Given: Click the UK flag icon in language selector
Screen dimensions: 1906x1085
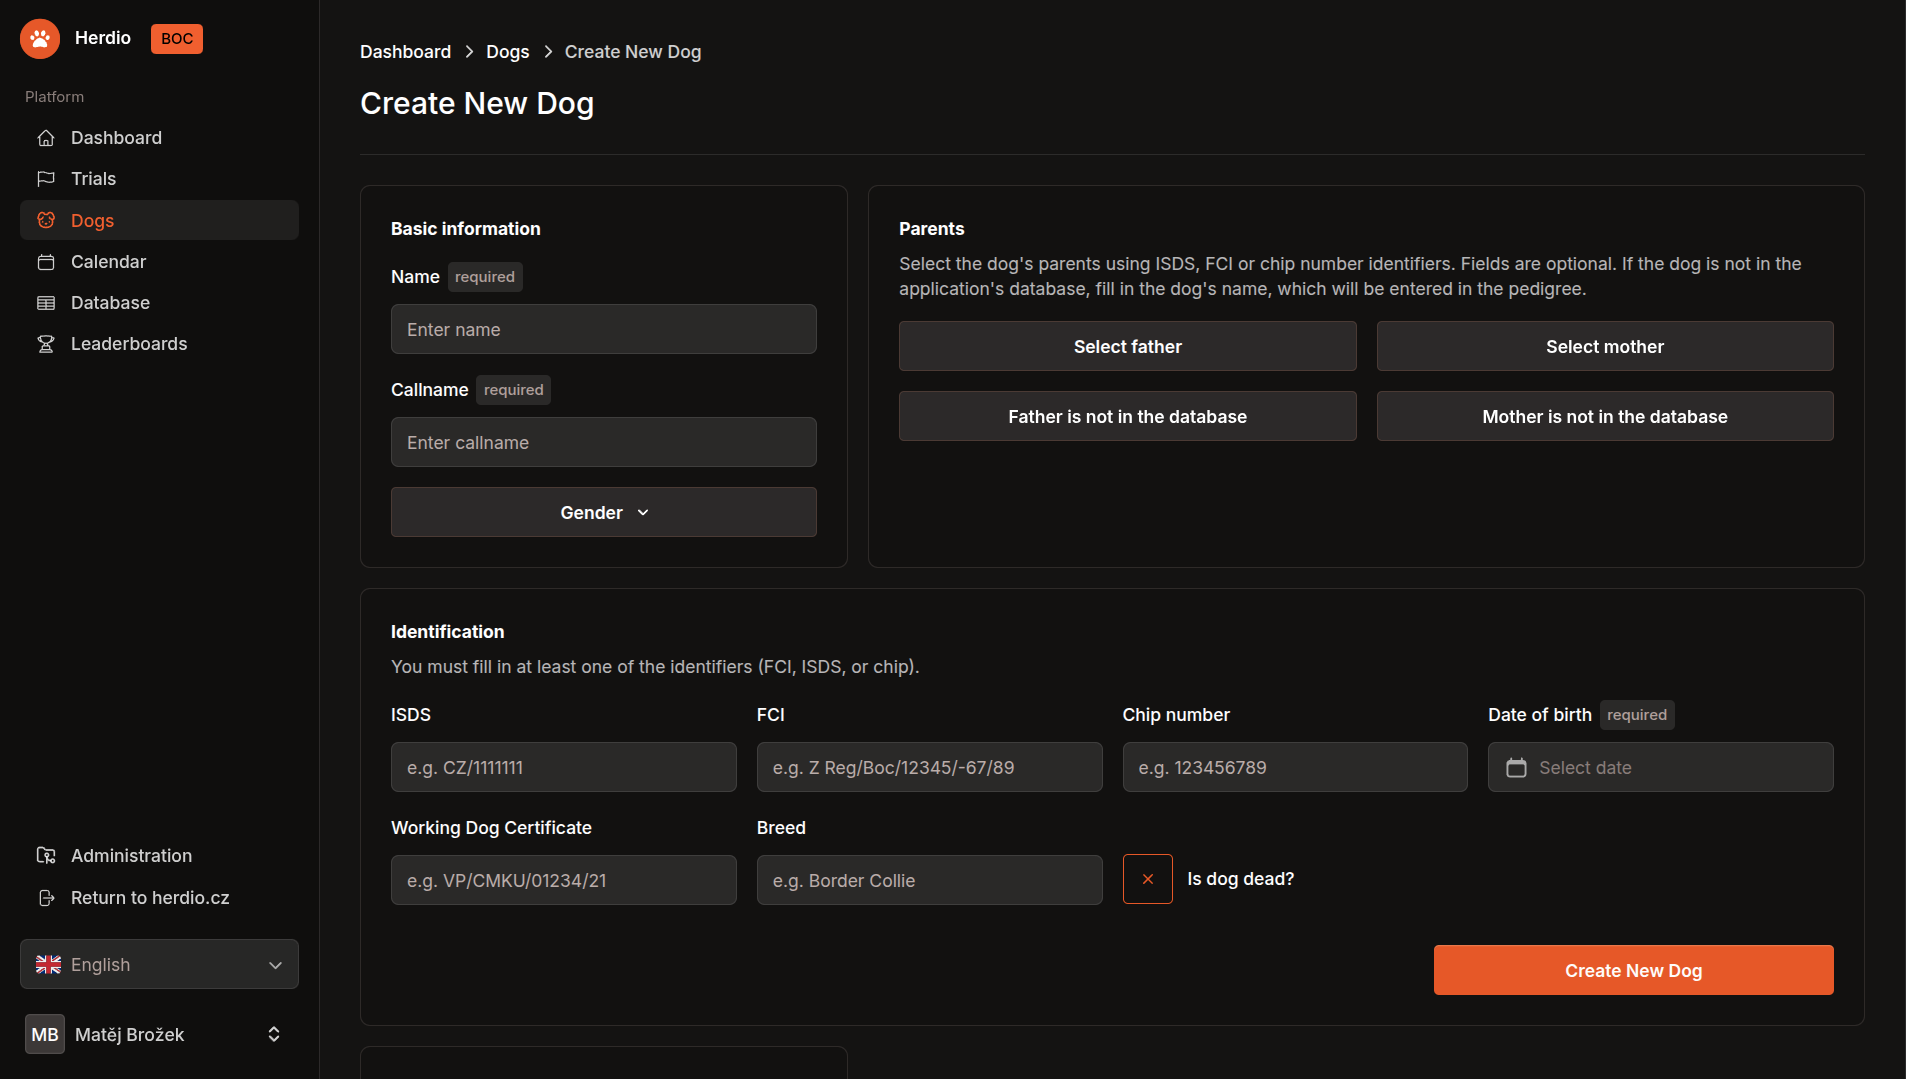Looking at the screenshot, I should pos(48,965).
